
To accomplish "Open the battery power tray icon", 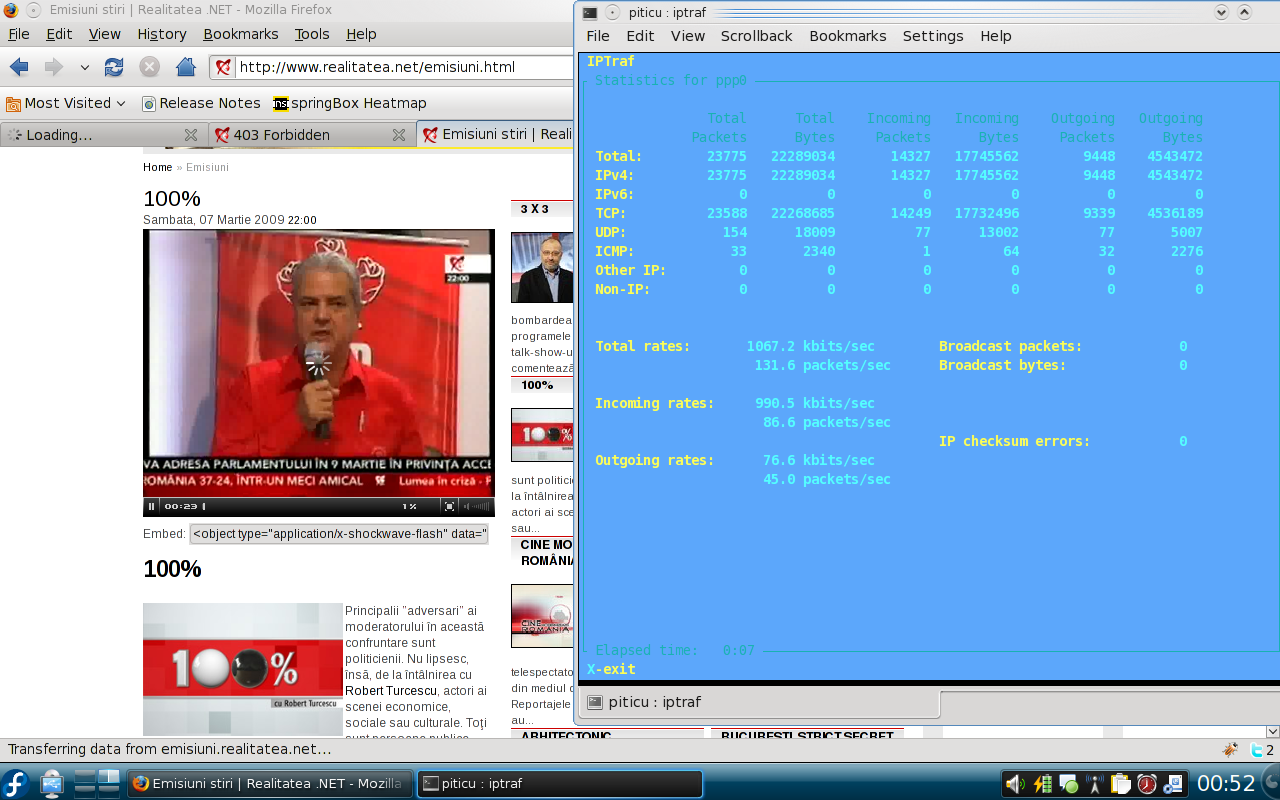I will pos(1042,784).
